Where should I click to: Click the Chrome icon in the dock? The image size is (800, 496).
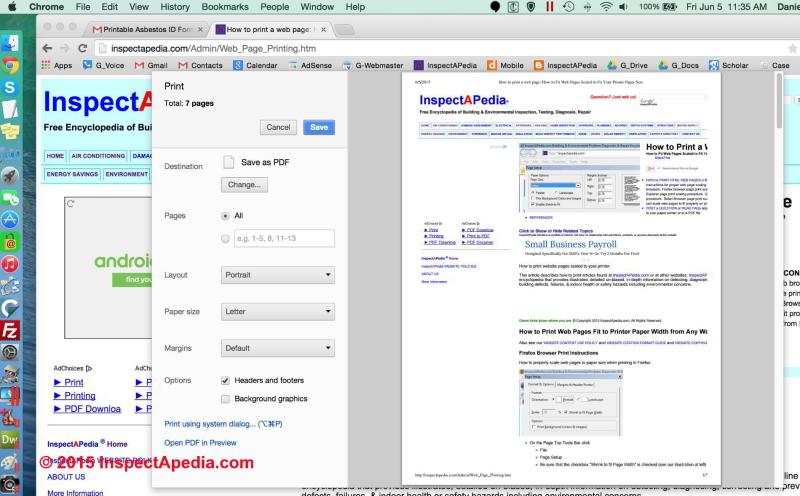tap(10, 65)
